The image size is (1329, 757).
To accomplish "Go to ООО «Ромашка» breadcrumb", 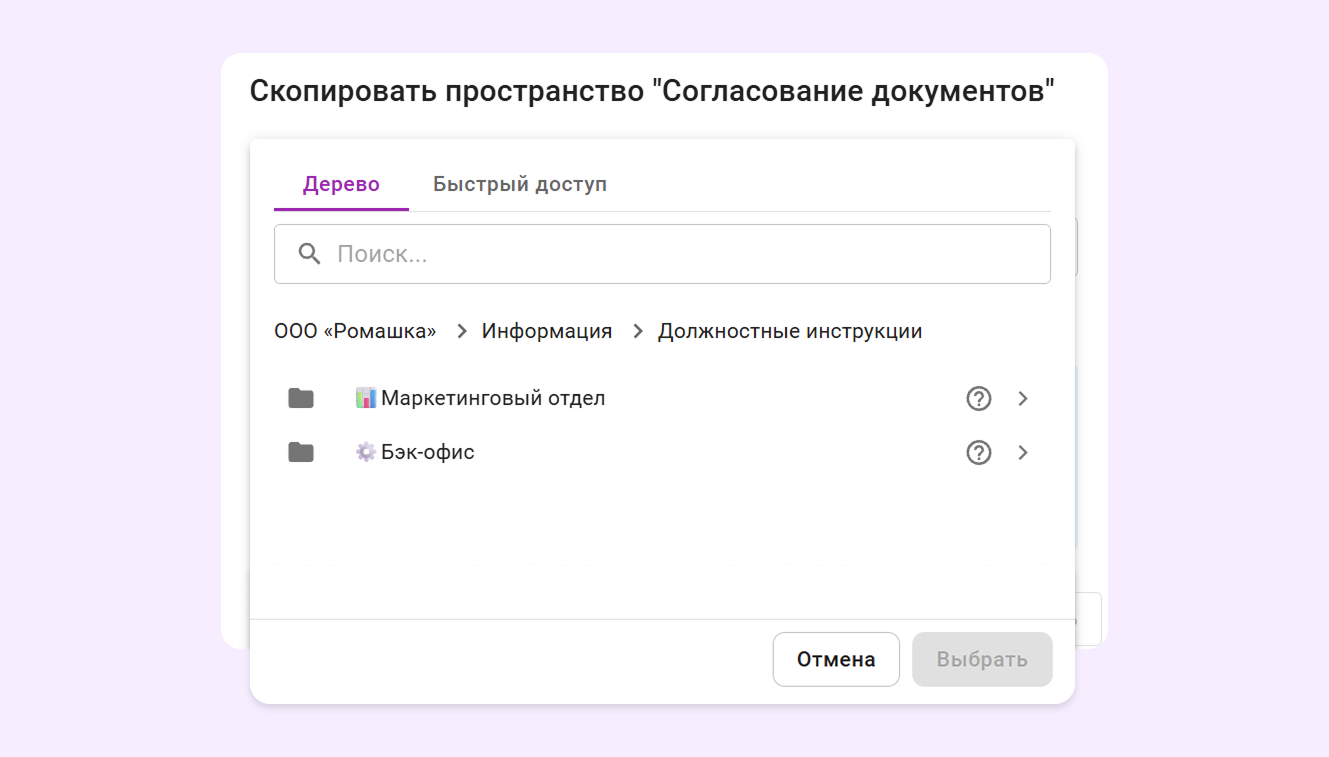I will [x=355, y=331].
